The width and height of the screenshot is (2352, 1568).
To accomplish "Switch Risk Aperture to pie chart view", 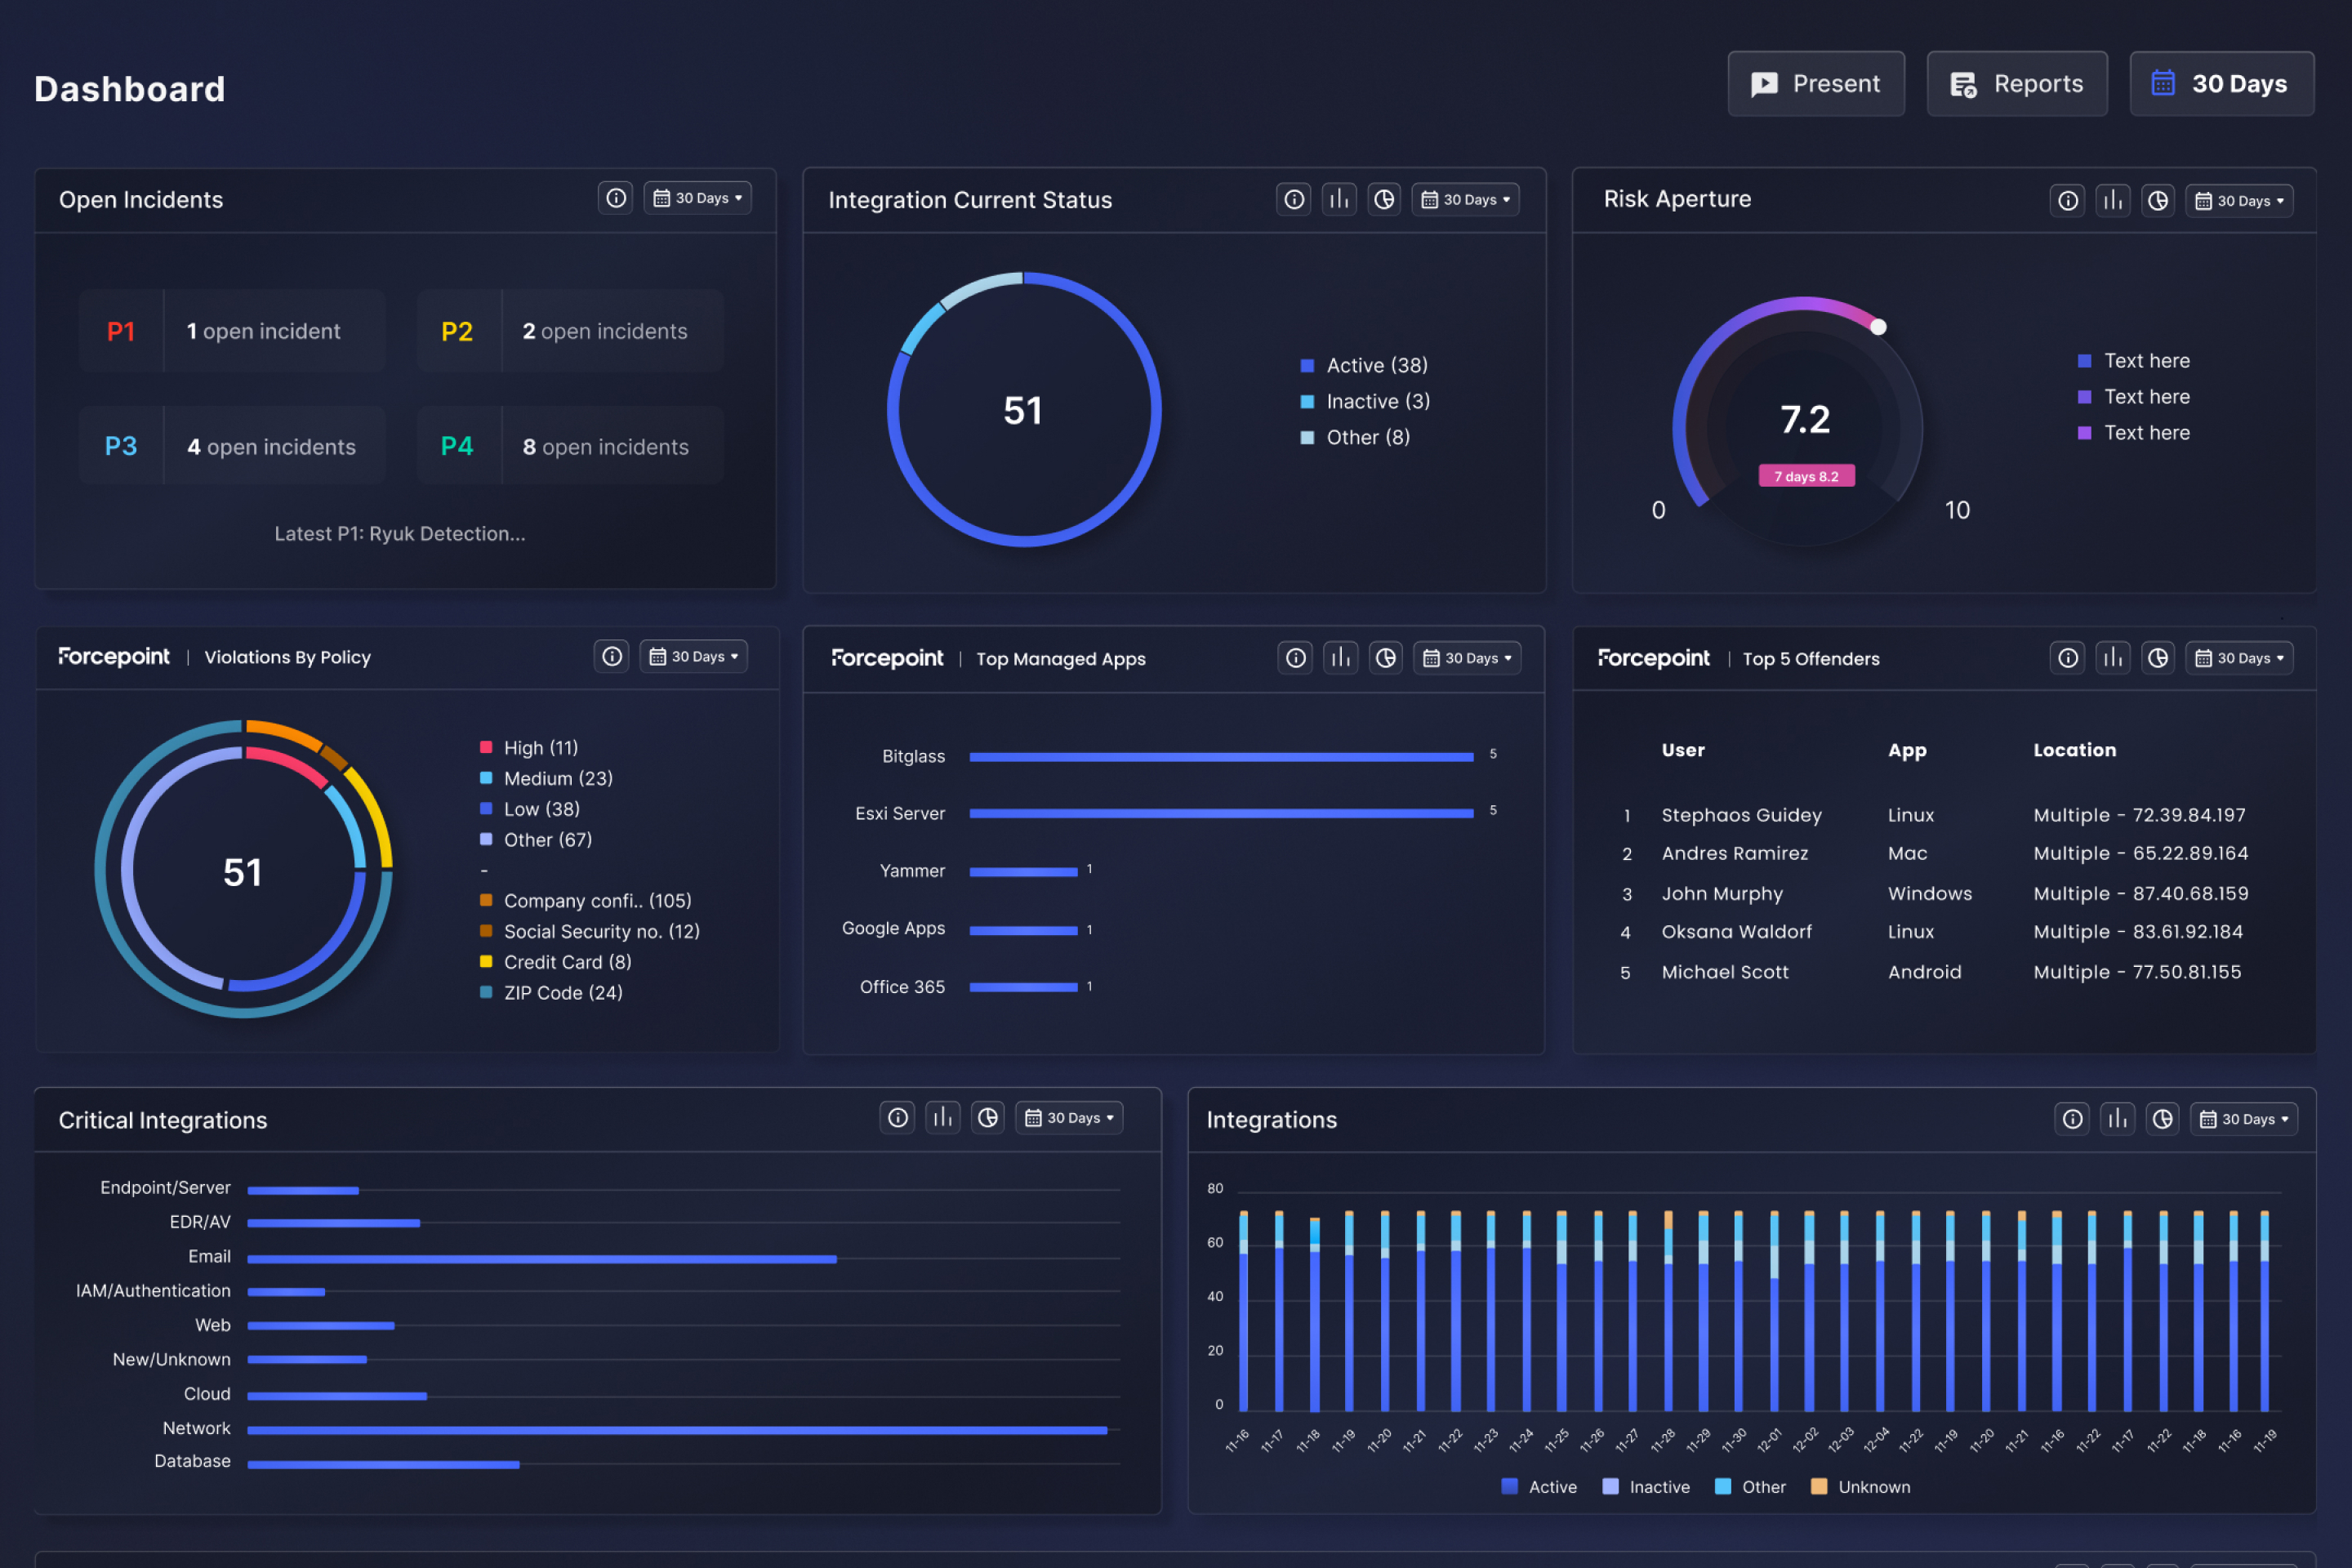I will (2158, 200).
